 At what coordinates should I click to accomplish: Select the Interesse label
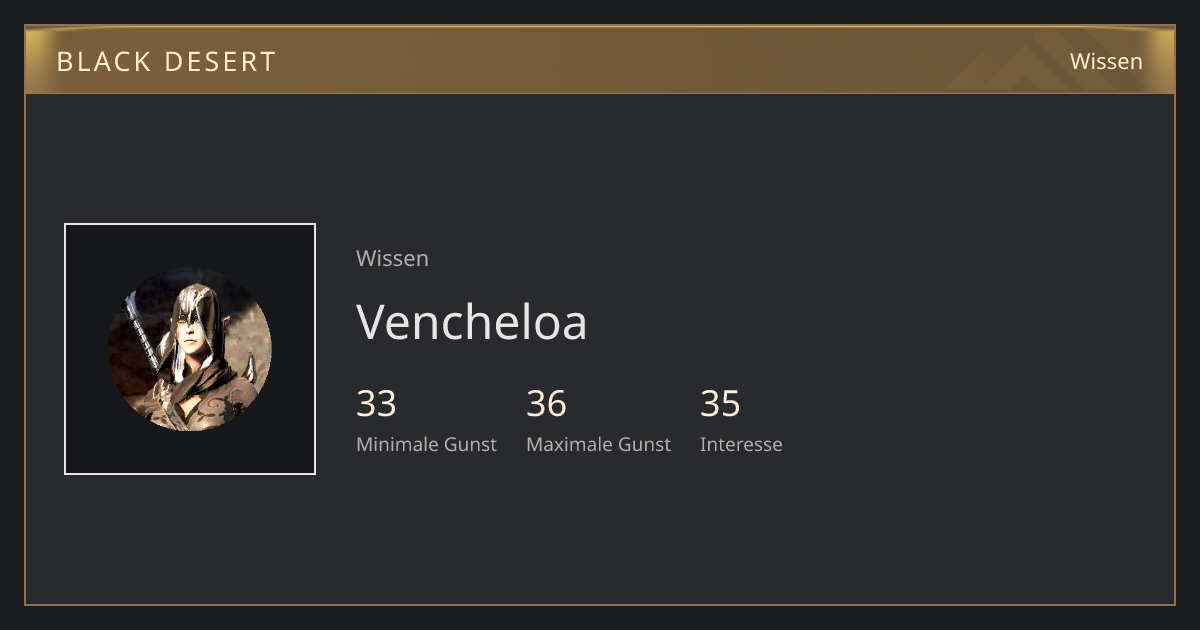tap(741, 444)
